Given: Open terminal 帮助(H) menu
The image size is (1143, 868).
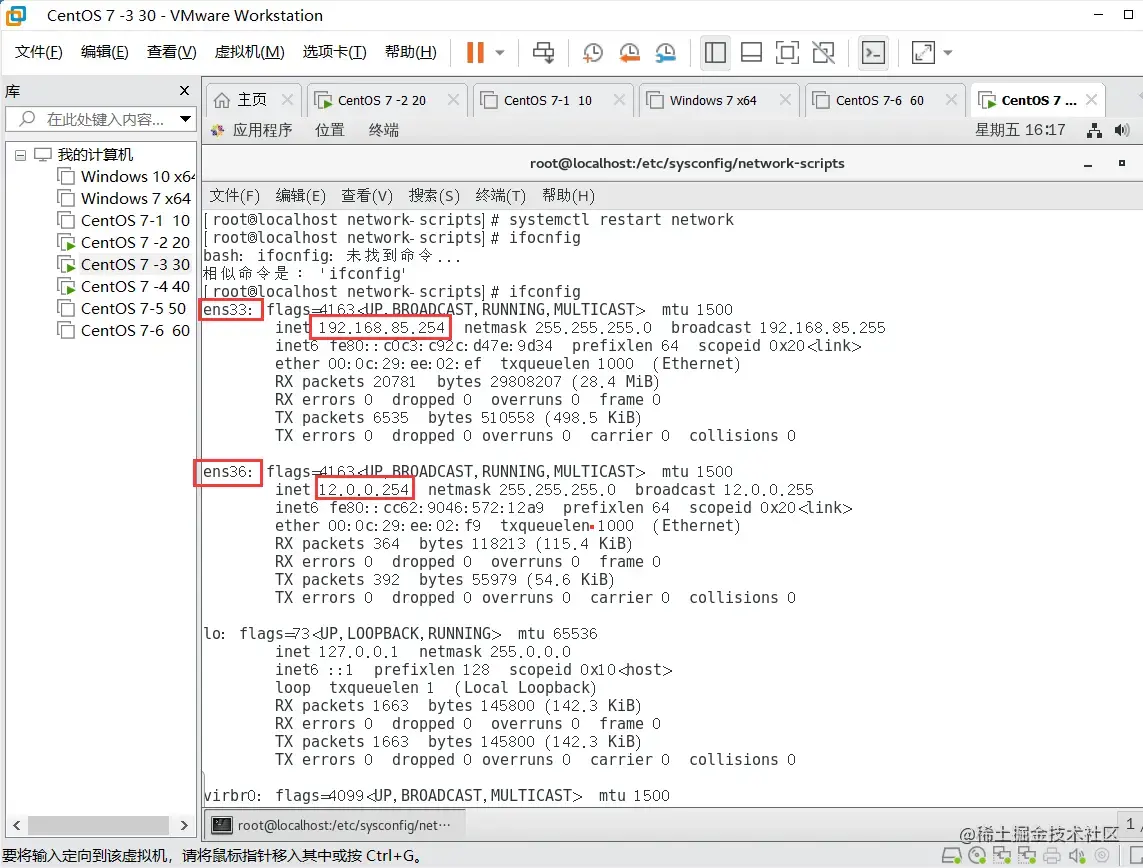Looking at the screenshot, I should [x=569, y=195].
